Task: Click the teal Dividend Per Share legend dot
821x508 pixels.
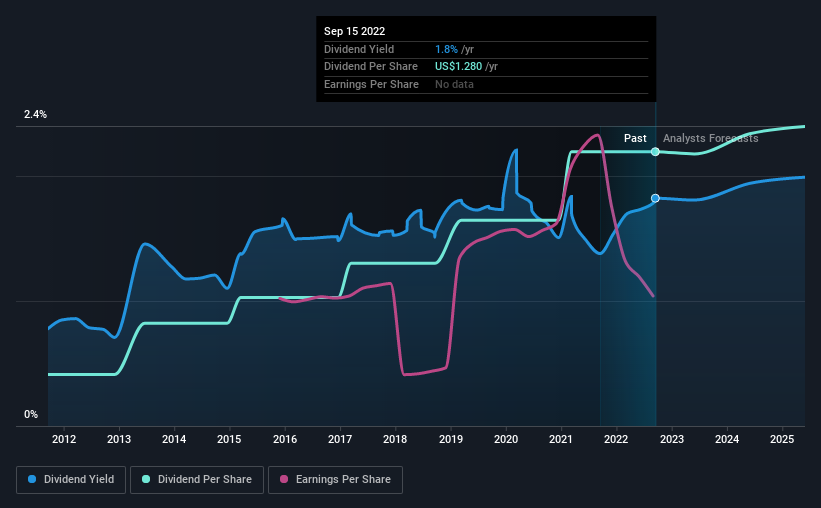Action: 146,479
